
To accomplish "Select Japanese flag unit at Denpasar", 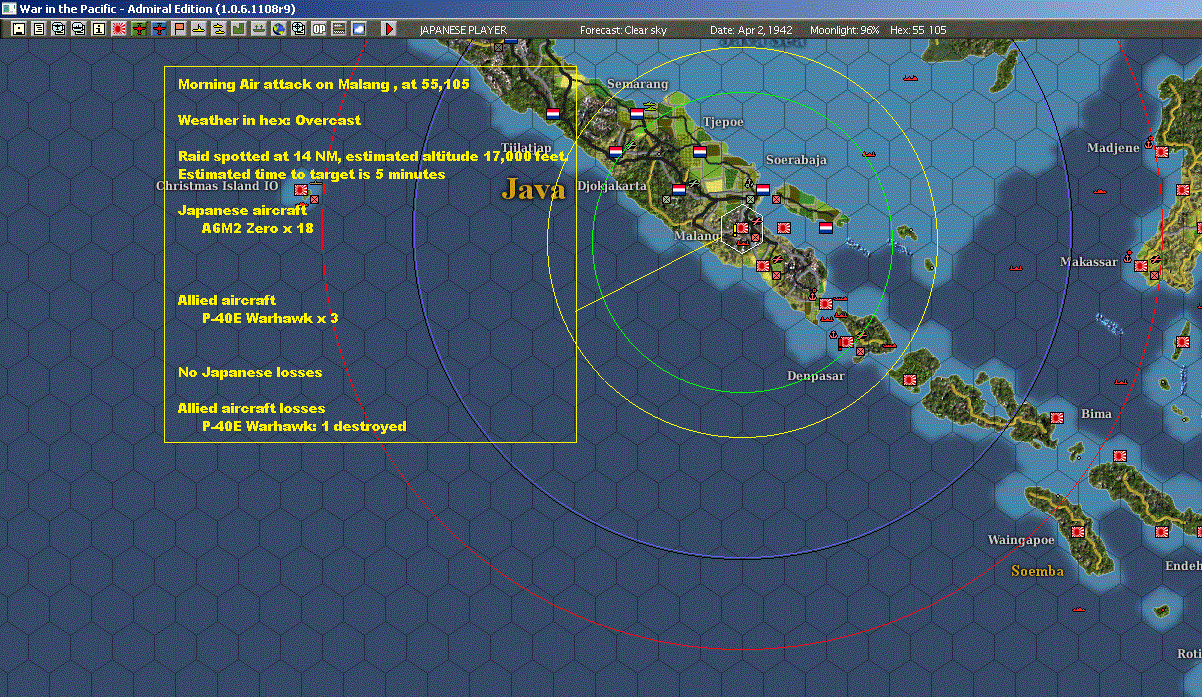I will [x=846, y=342].
